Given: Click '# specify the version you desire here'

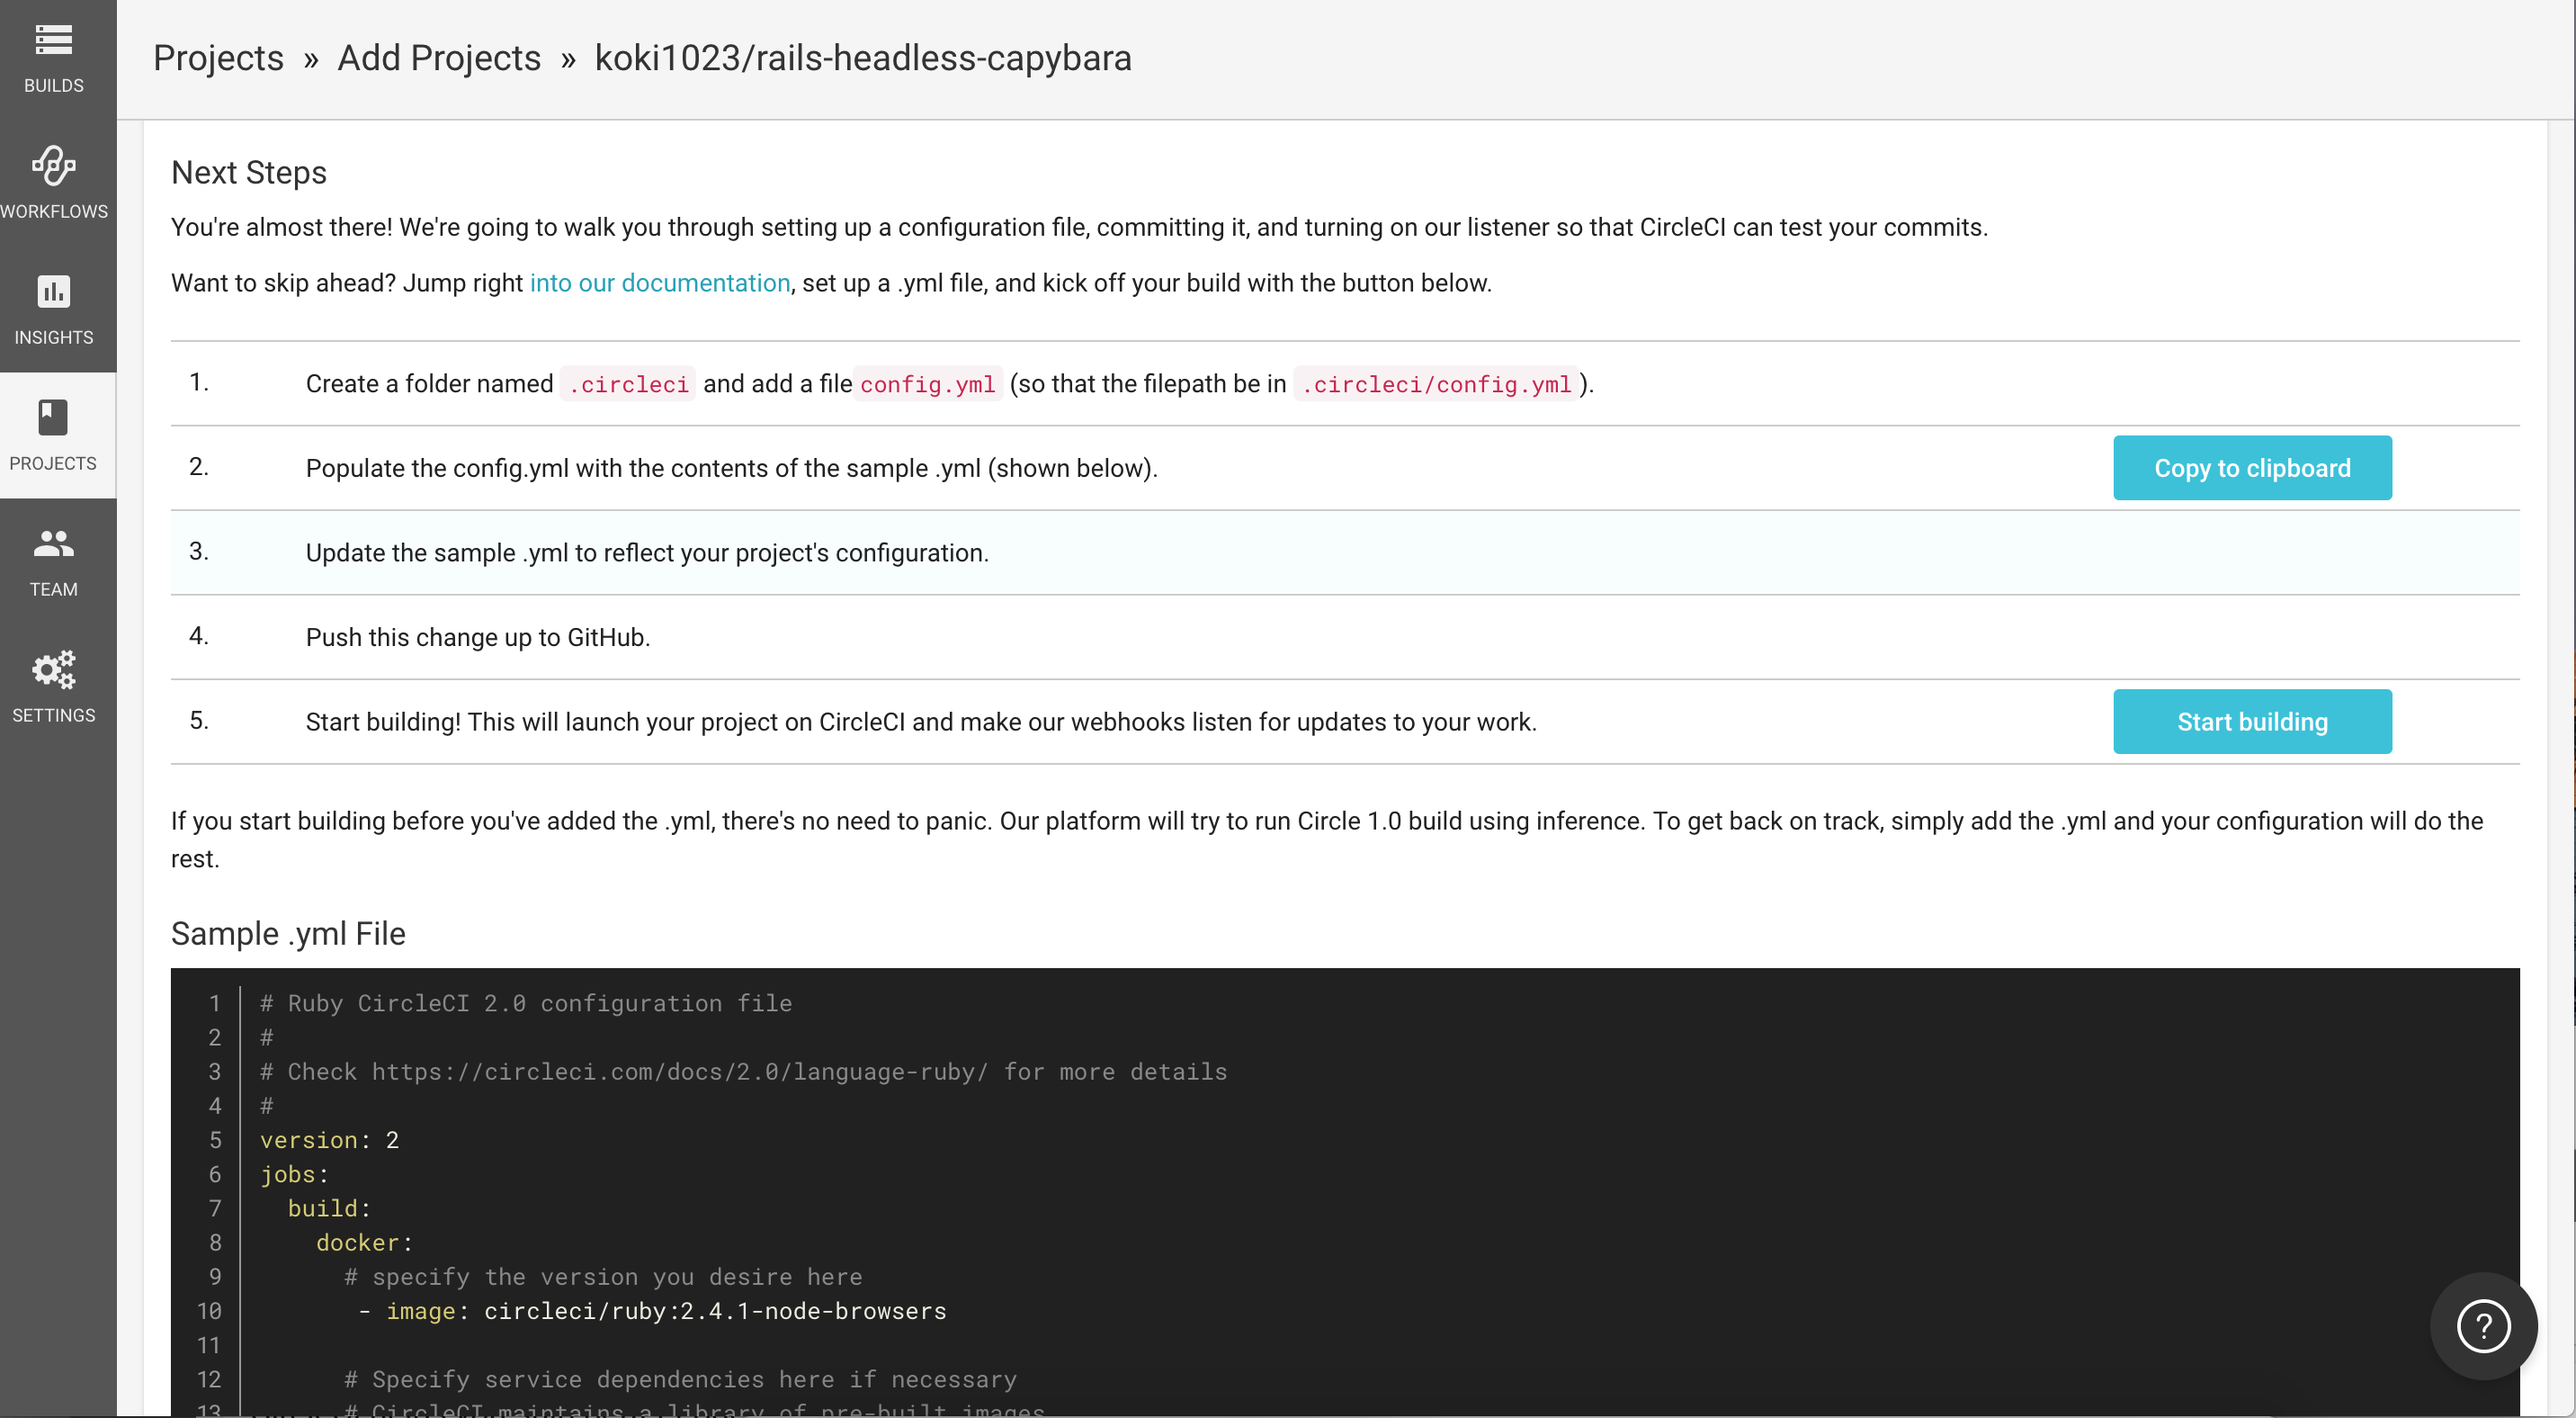Looking at the screenshot, I should 603,1277.
